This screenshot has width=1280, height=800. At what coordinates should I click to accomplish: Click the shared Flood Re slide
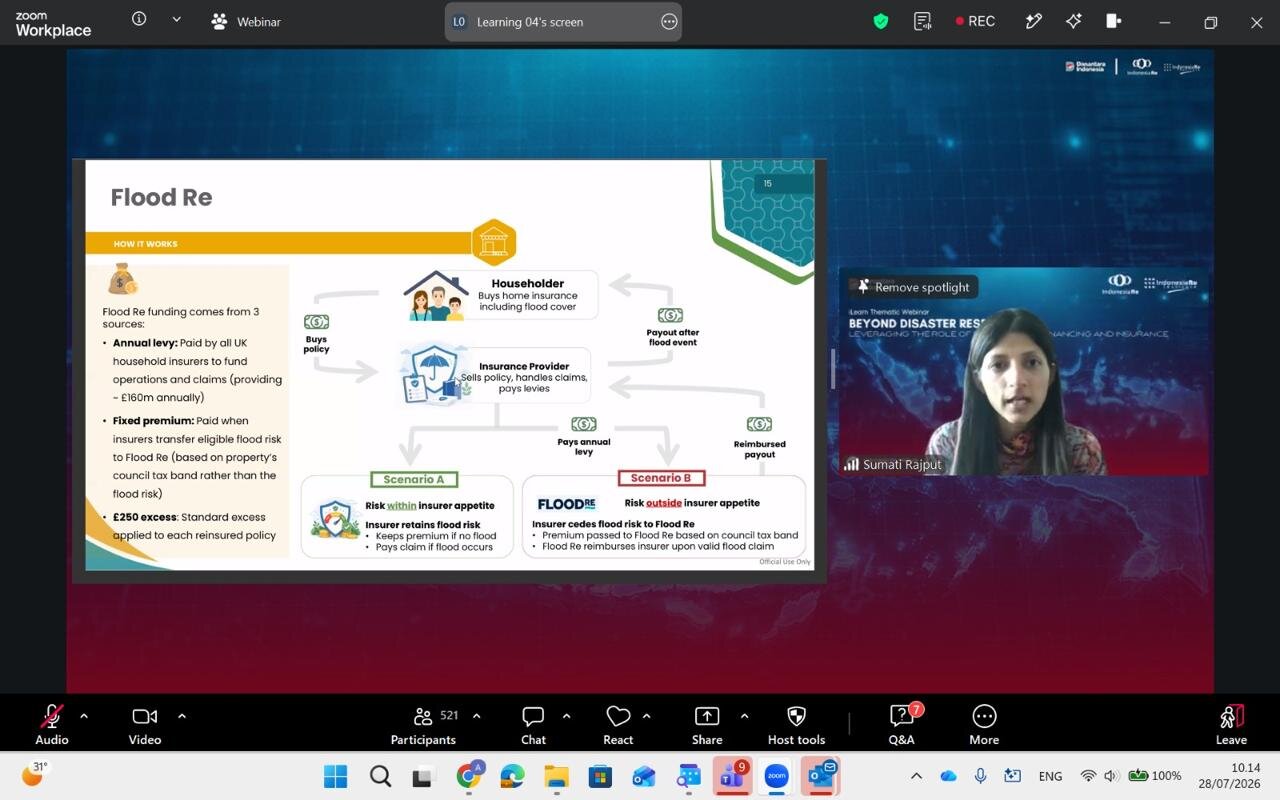click(449, 365)
